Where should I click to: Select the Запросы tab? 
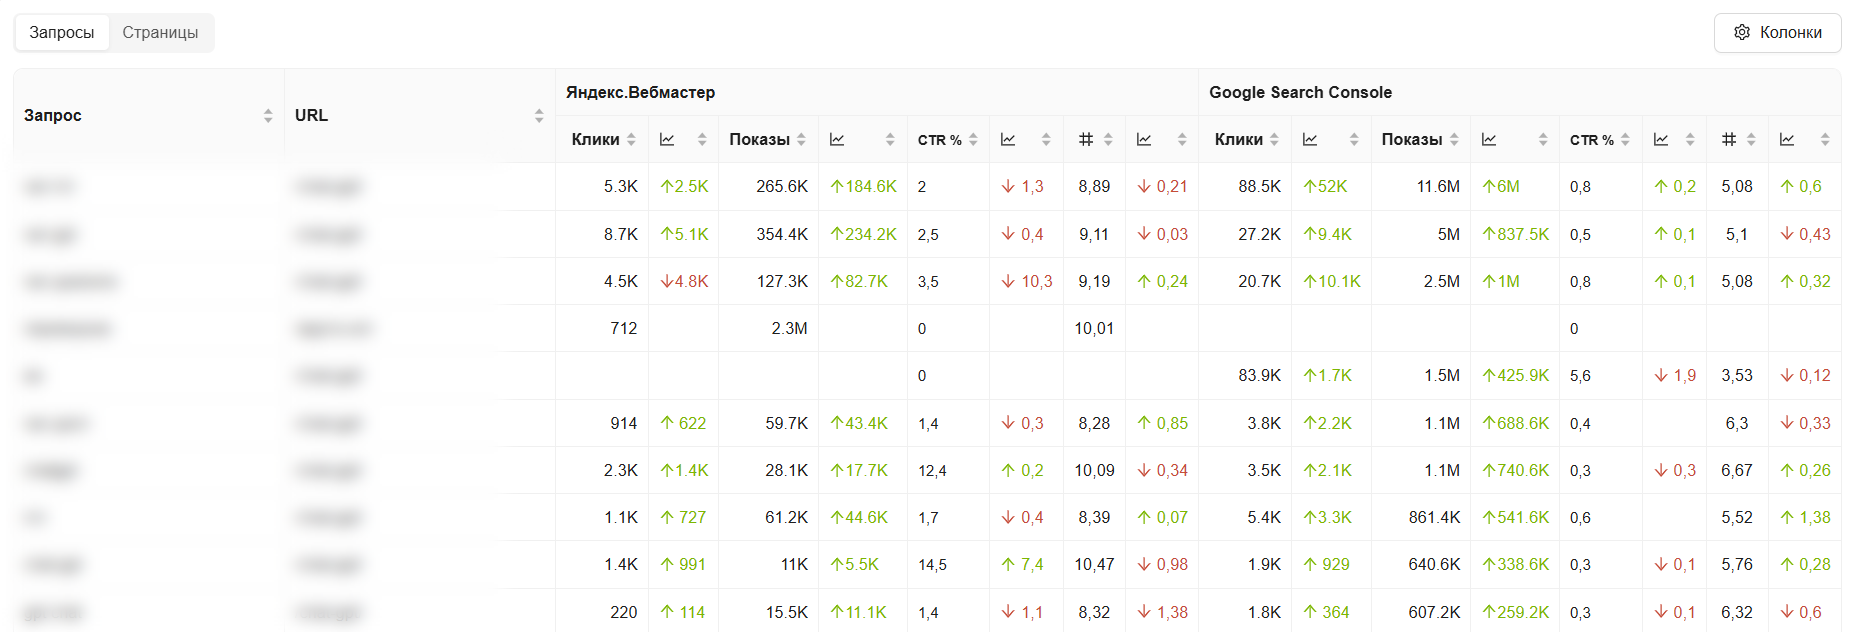62,33
